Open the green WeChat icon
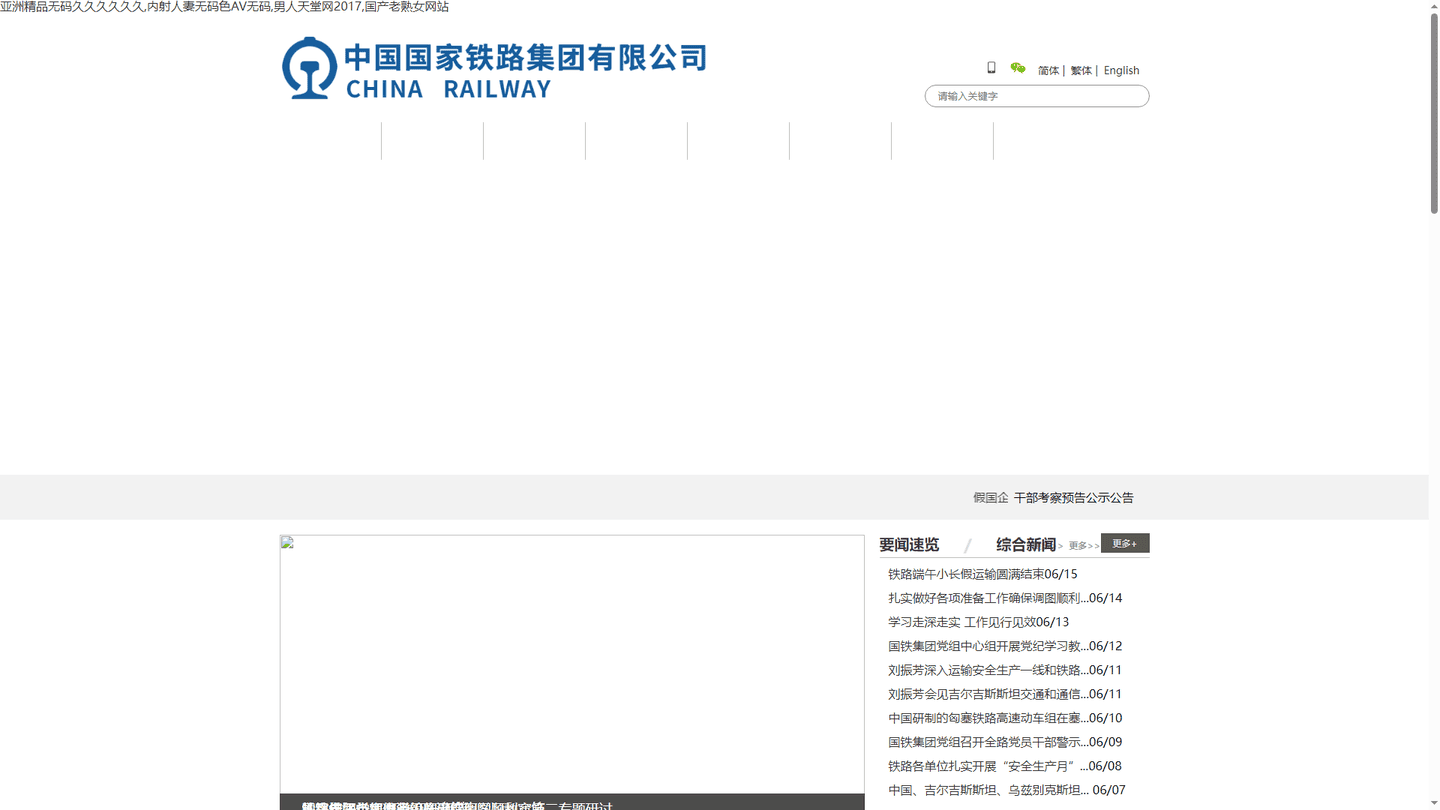The image size is (1440, 810). [1018, 68]
